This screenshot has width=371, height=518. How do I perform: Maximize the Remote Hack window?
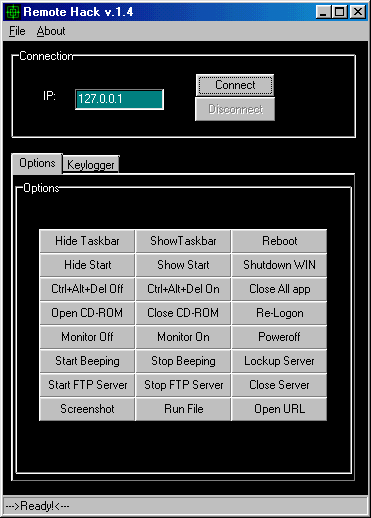tap(340, 12)
